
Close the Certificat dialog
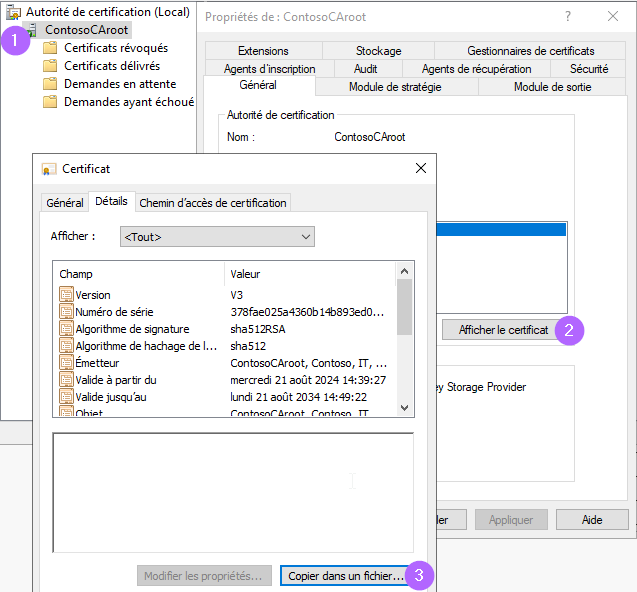tap(421, 168)
